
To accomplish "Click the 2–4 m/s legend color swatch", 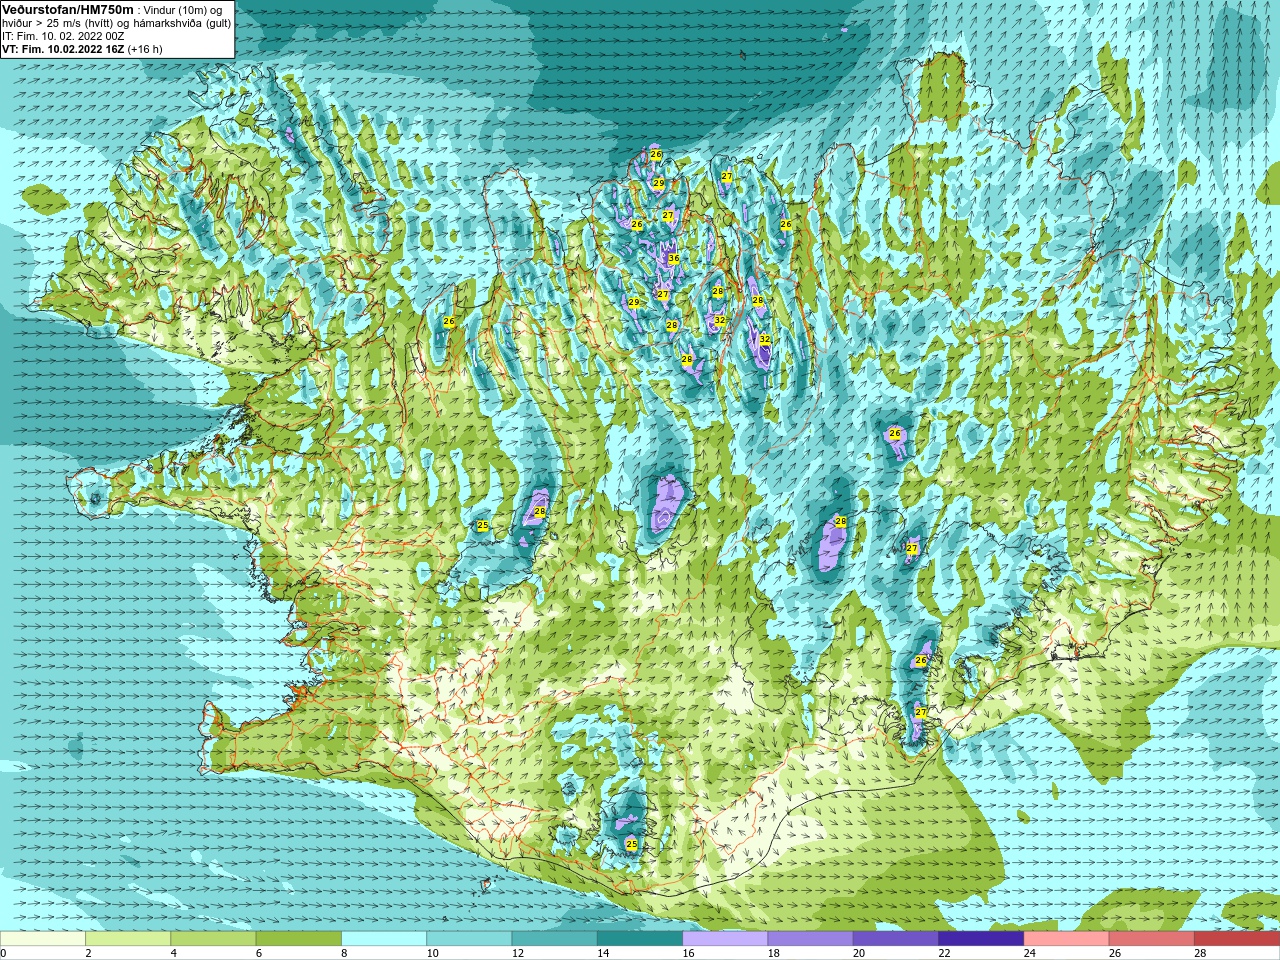I will point(128,939).
